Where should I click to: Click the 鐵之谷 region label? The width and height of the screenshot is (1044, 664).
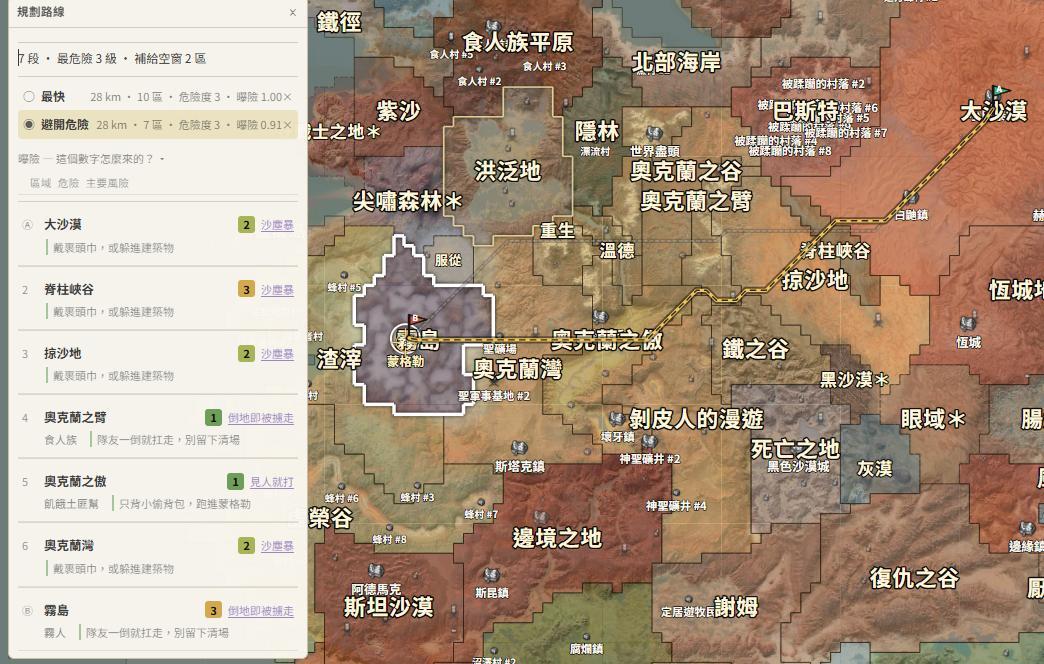pyautogui.click(x=756, y=348)
